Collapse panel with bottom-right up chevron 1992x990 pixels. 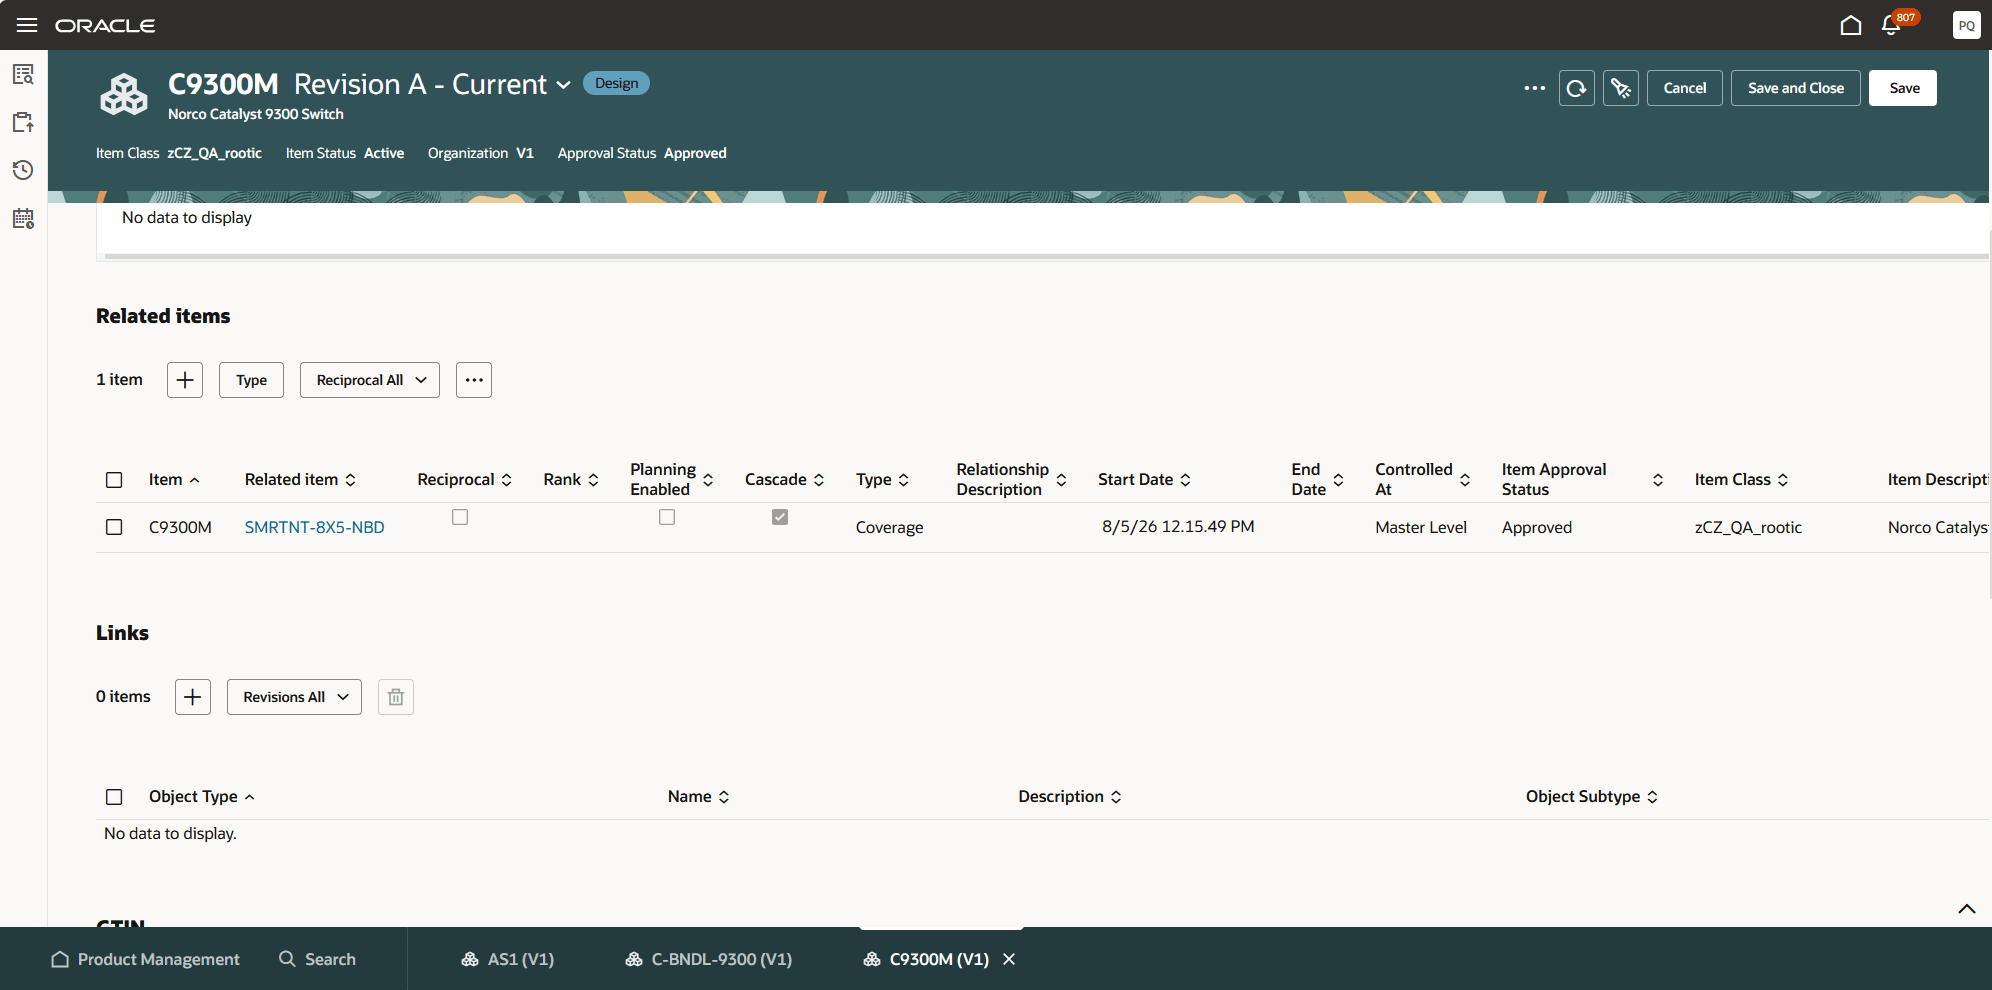(1967, 909)
